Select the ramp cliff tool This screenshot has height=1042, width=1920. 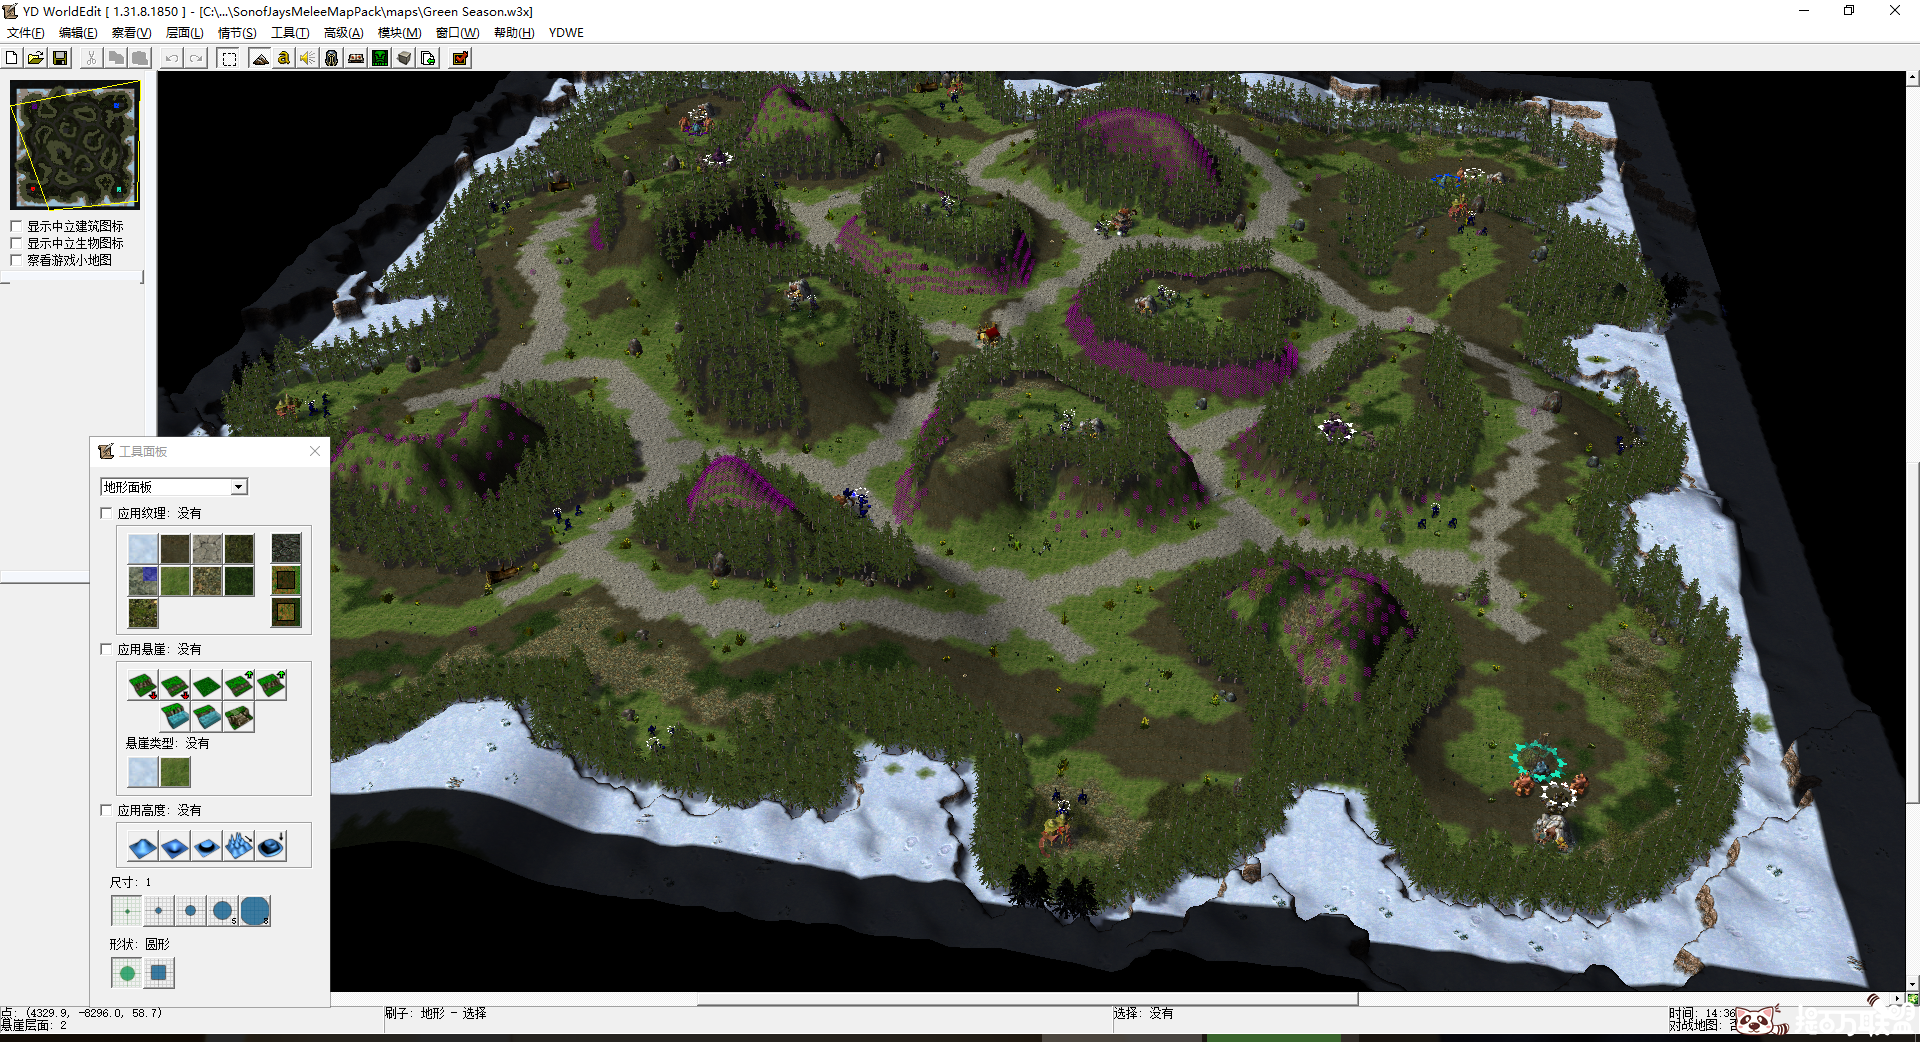point(239,716)
